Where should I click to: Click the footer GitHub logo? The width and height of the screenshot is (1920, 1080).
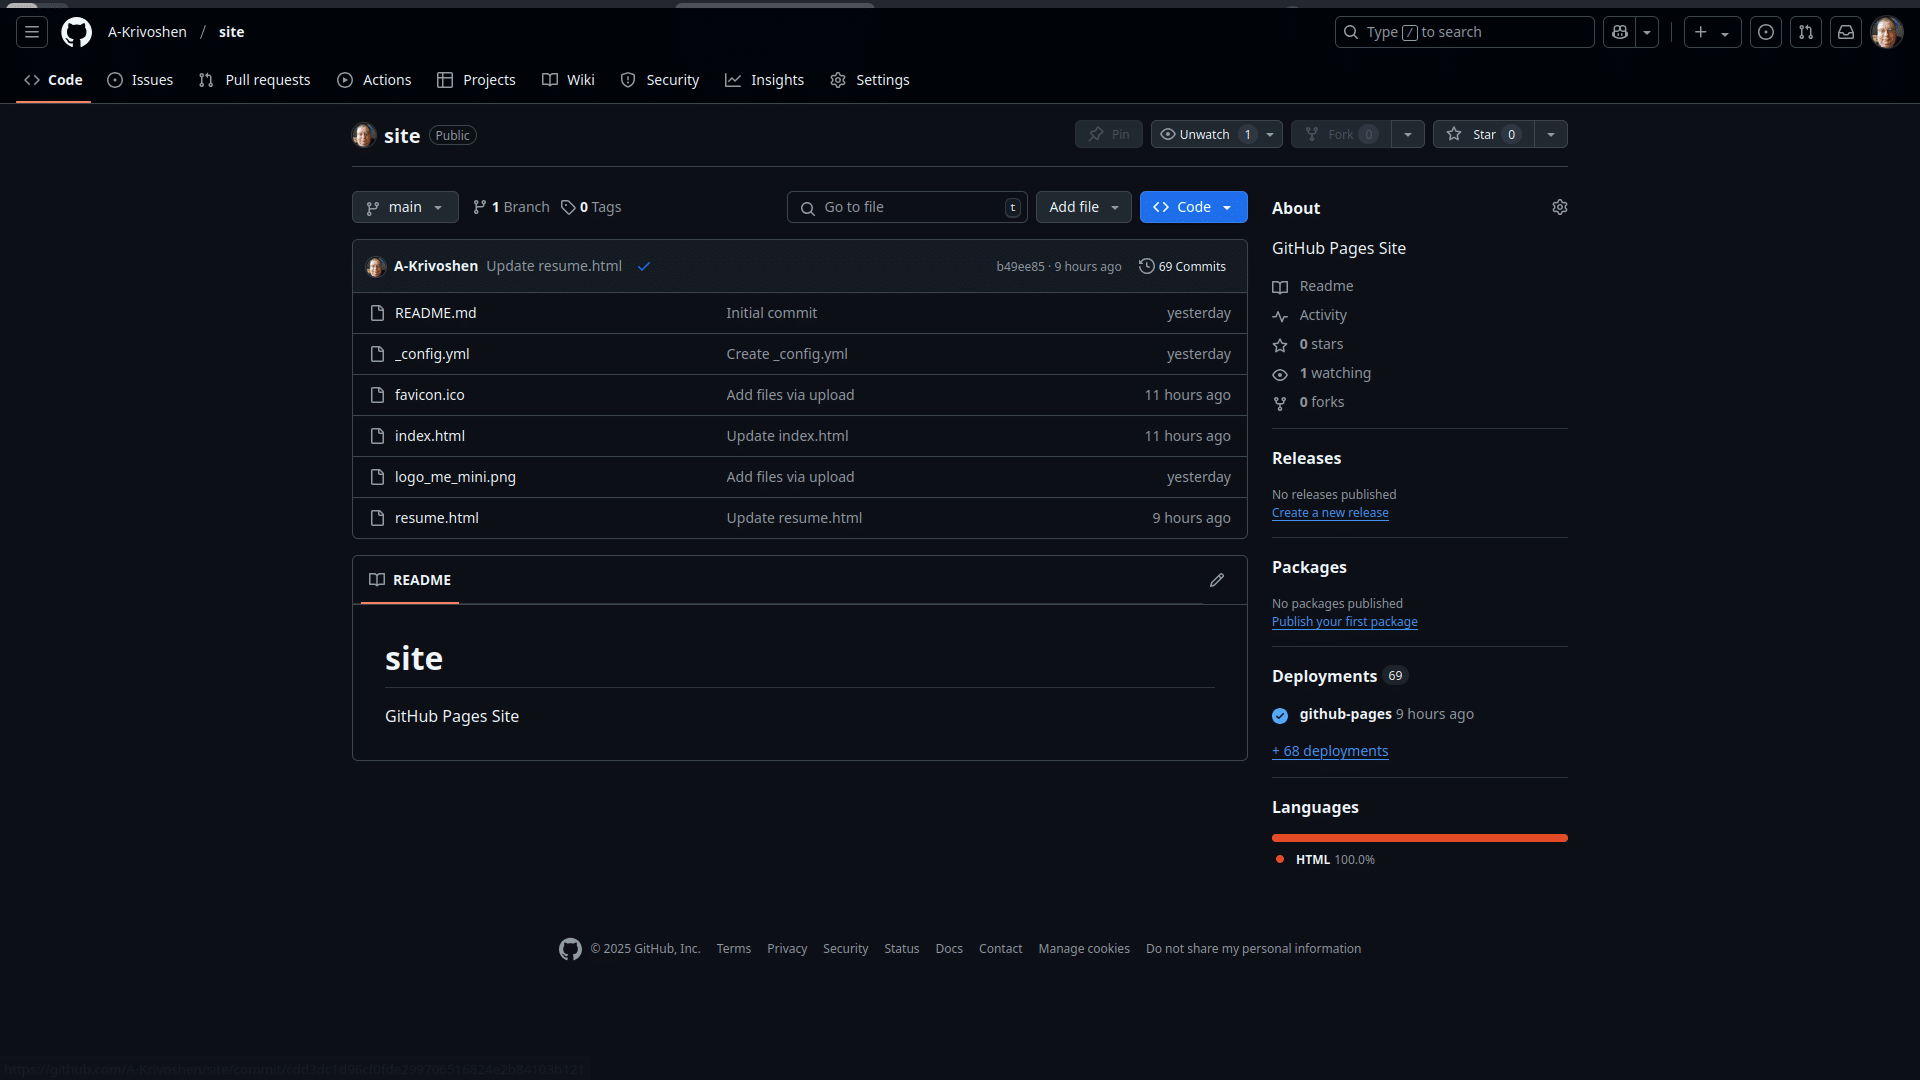(570, 949)
